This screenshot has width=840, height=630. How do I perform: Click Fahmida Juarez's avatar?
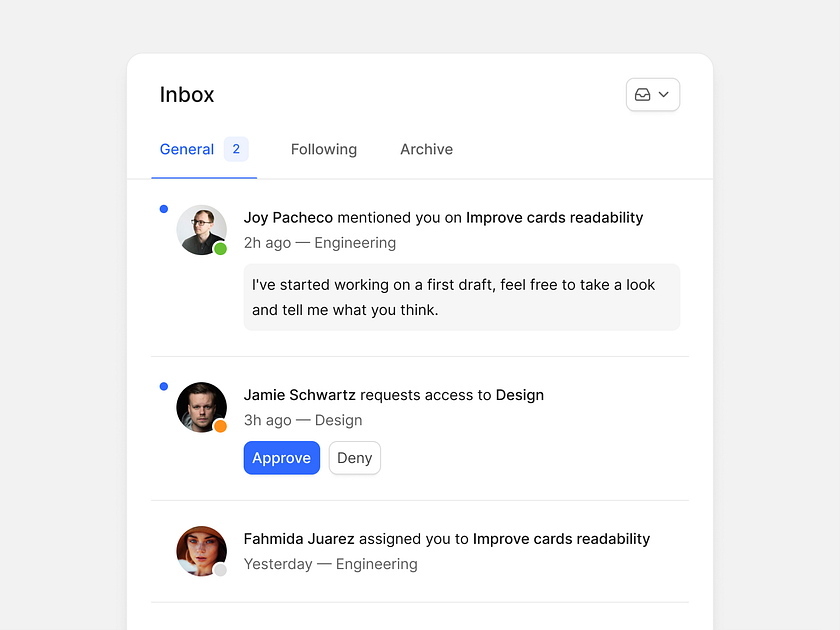pyautogui.click(x=201, y=551)
